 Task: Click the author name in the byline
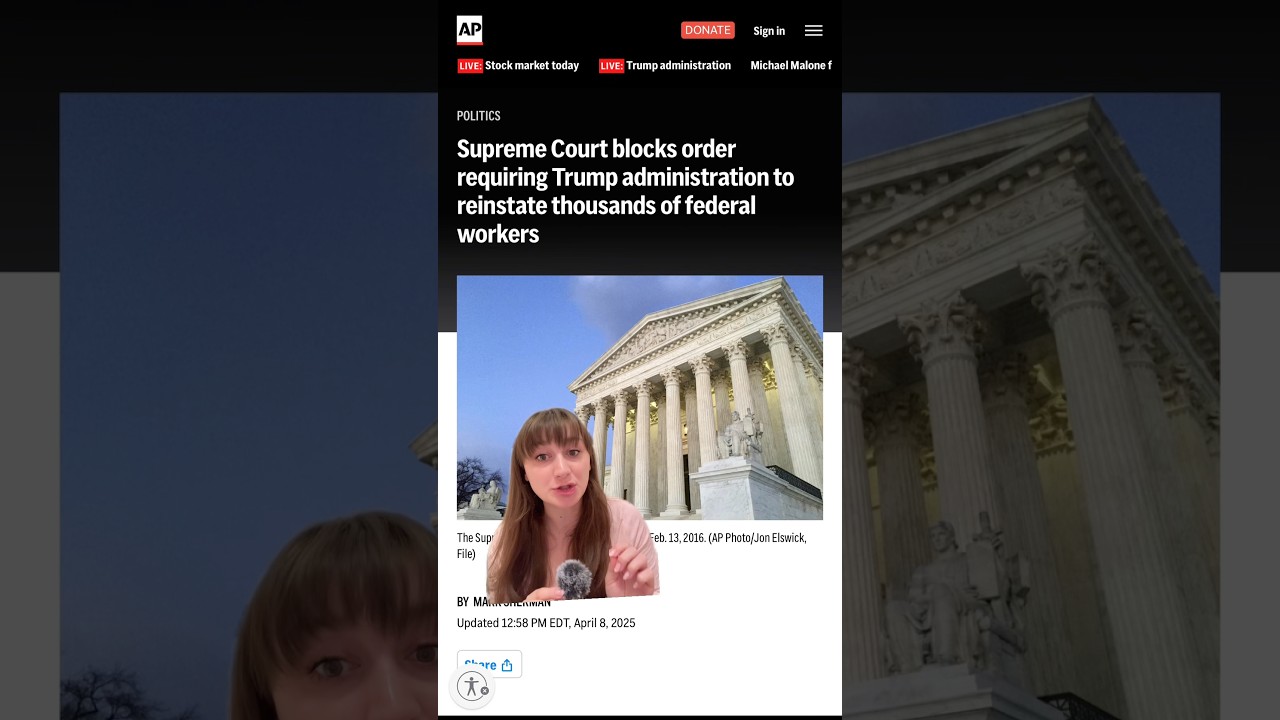tap(512, 602)
